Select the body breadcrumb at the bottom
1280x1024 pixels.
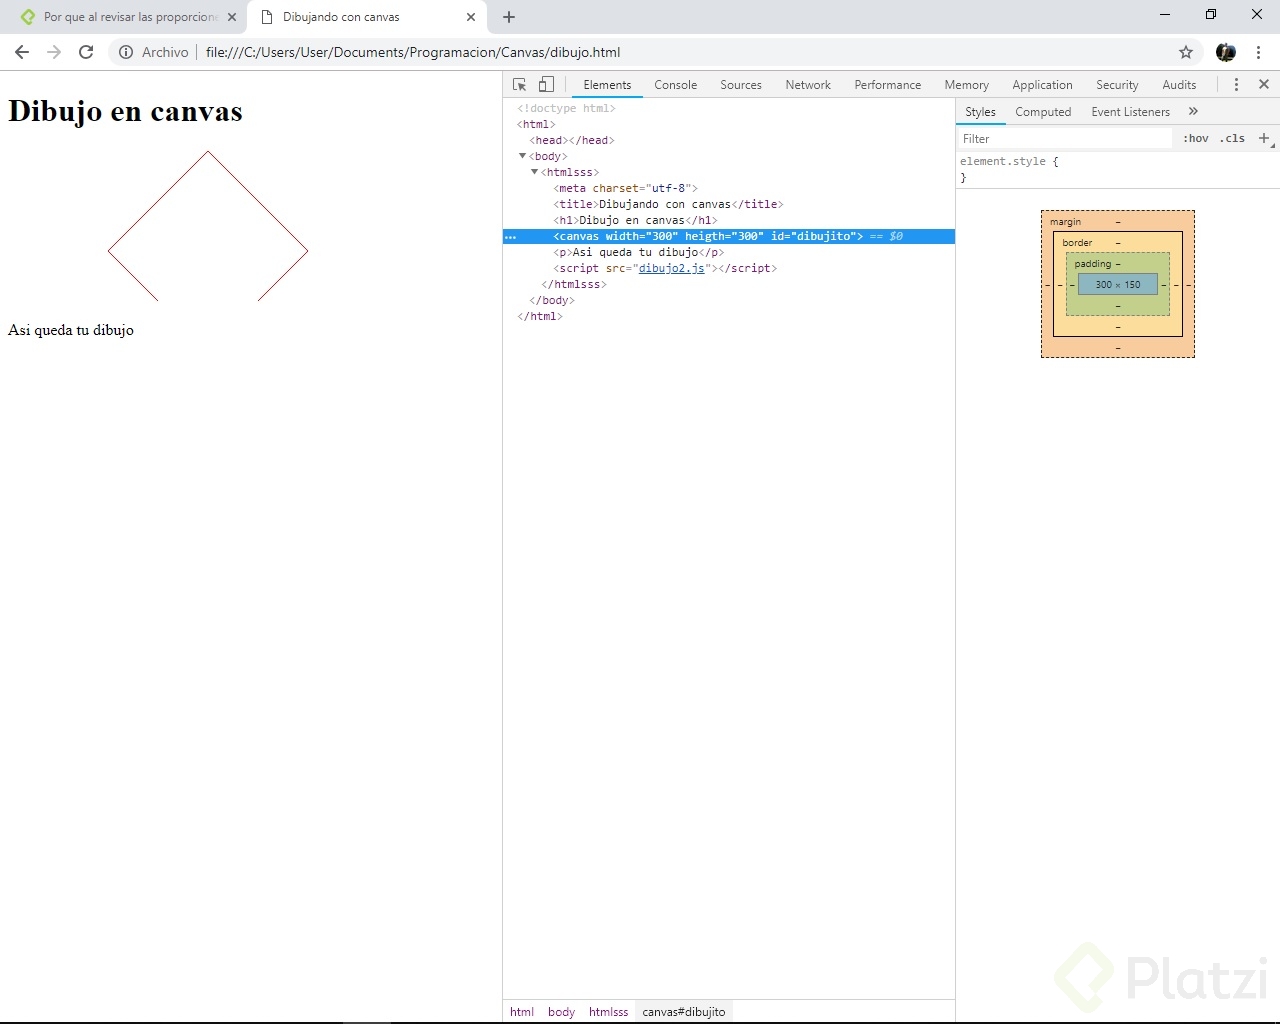tap(561, 1012)
